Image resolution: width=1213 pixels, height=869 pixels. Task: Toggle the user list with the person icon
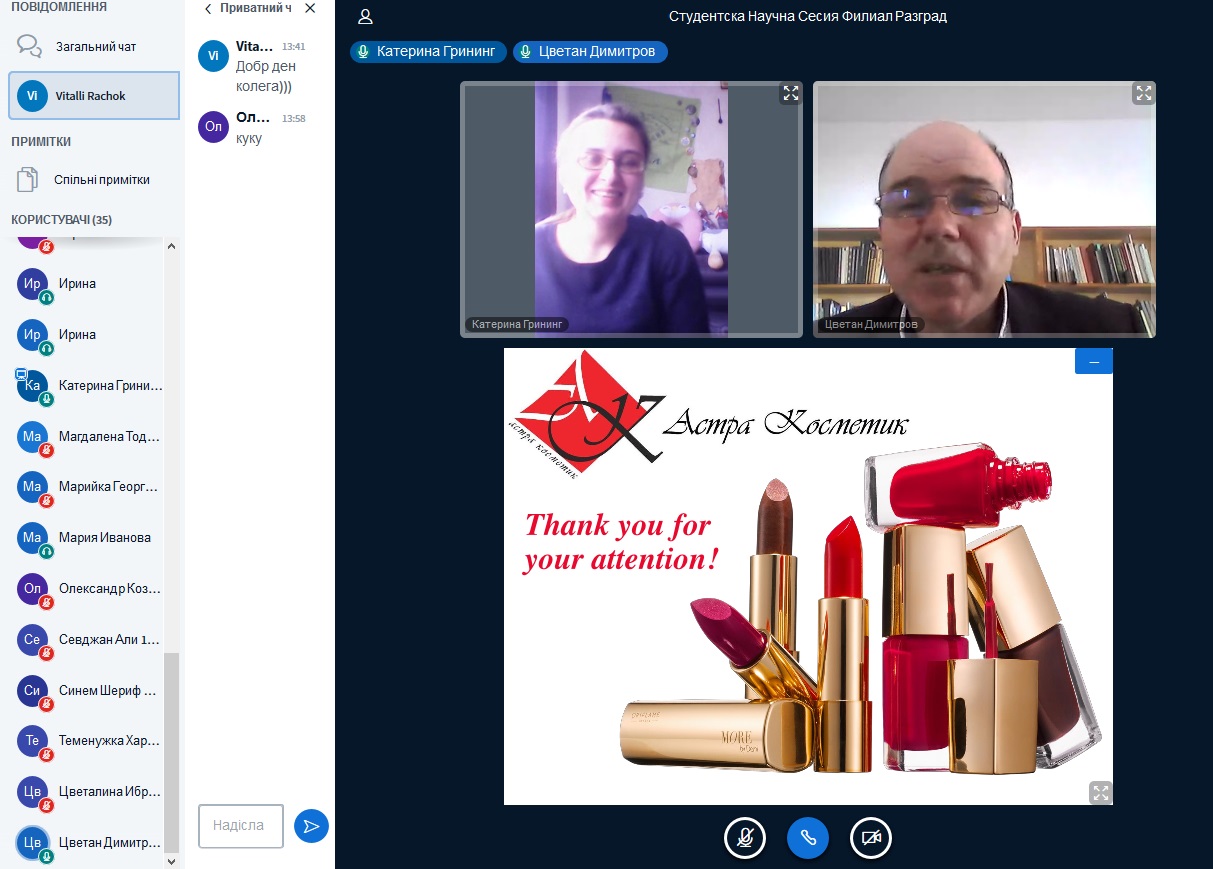point(365,16)
